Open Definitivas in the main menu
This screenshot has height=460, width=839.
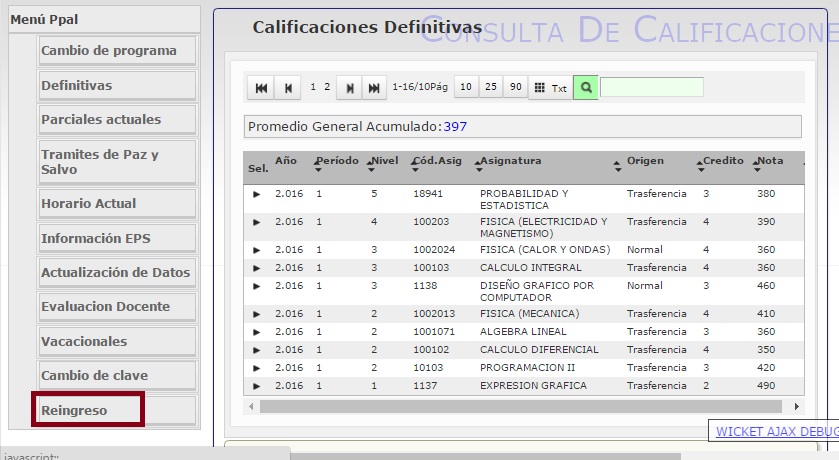(117, 85)
